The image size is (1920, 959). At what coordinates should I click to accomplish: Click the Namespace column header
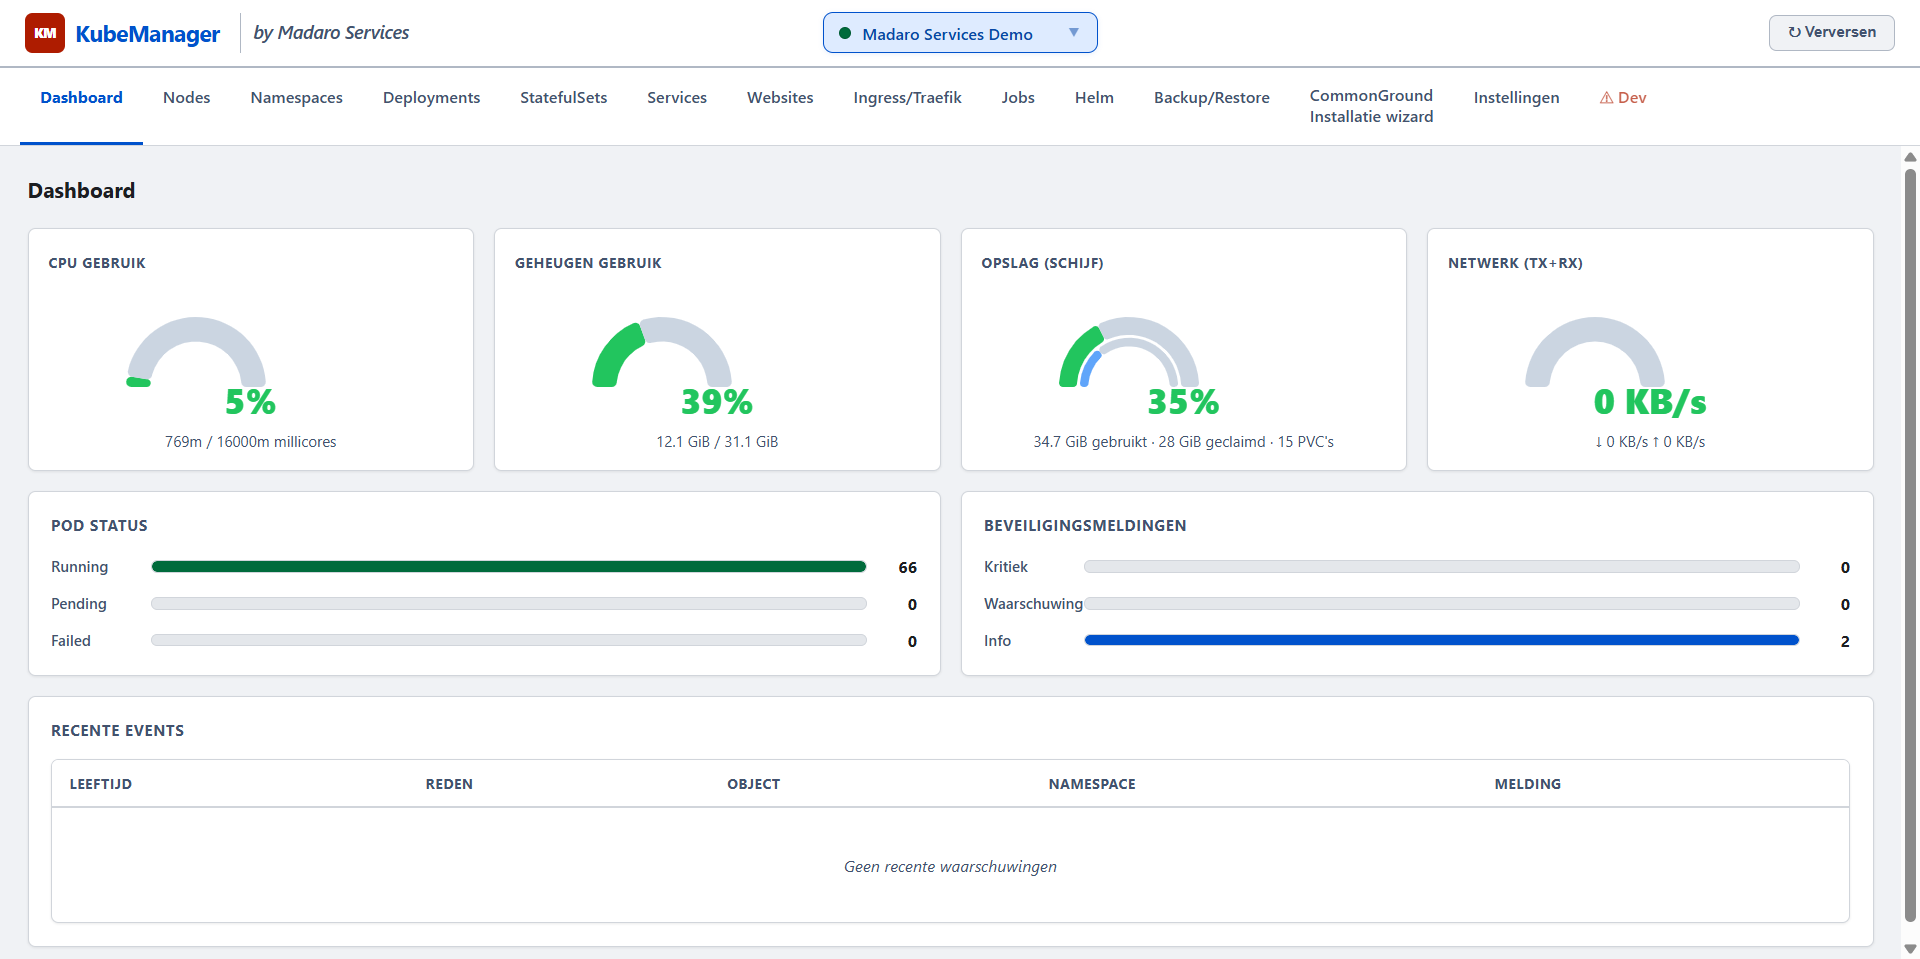pyautogui.click(x=1092, y=784)
